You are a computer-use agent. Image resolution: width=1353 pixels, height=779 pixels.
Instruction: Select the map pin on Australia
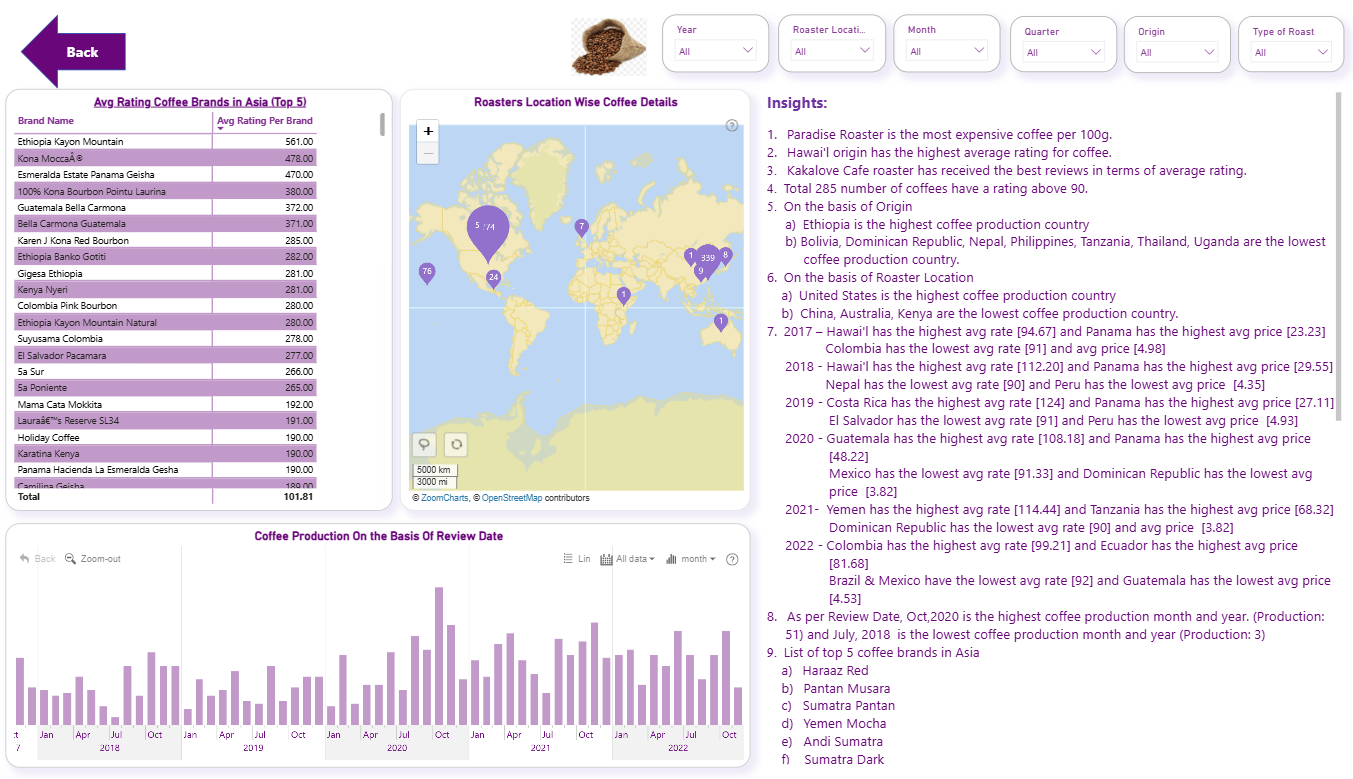(x=720, y=322)
